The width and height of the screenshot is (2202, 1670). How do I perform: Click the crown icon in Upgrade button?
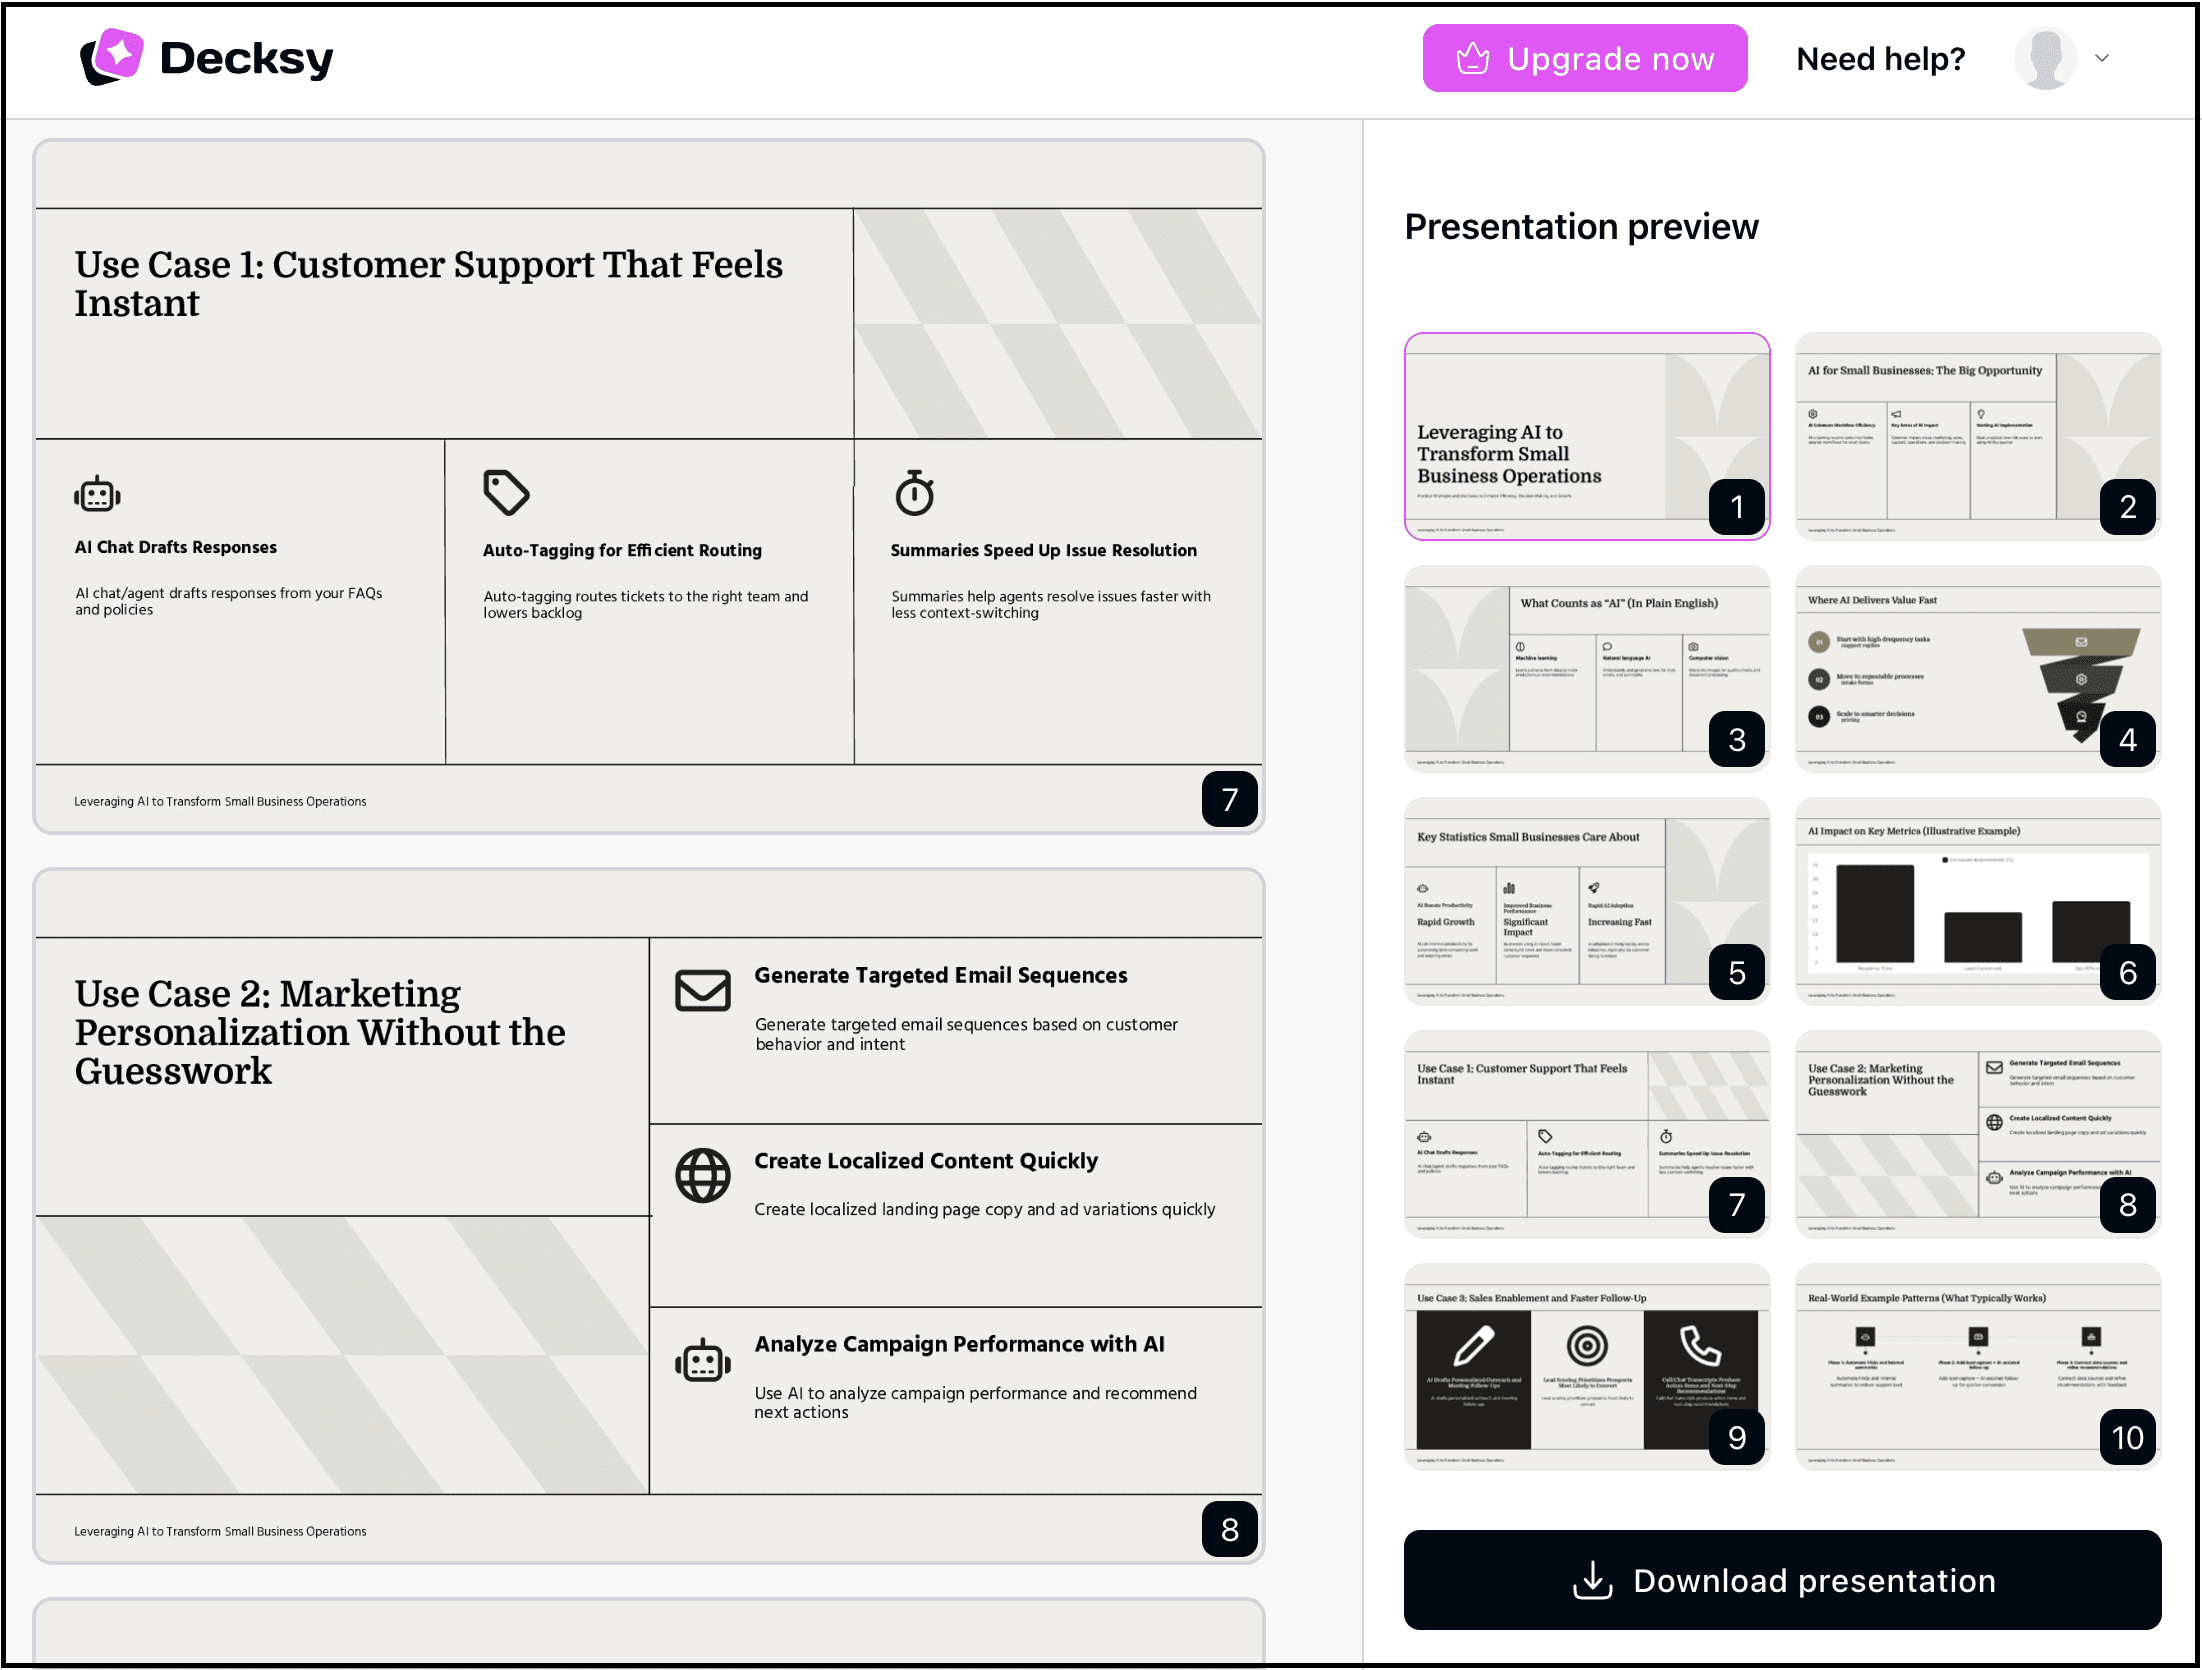[1472, 58]
